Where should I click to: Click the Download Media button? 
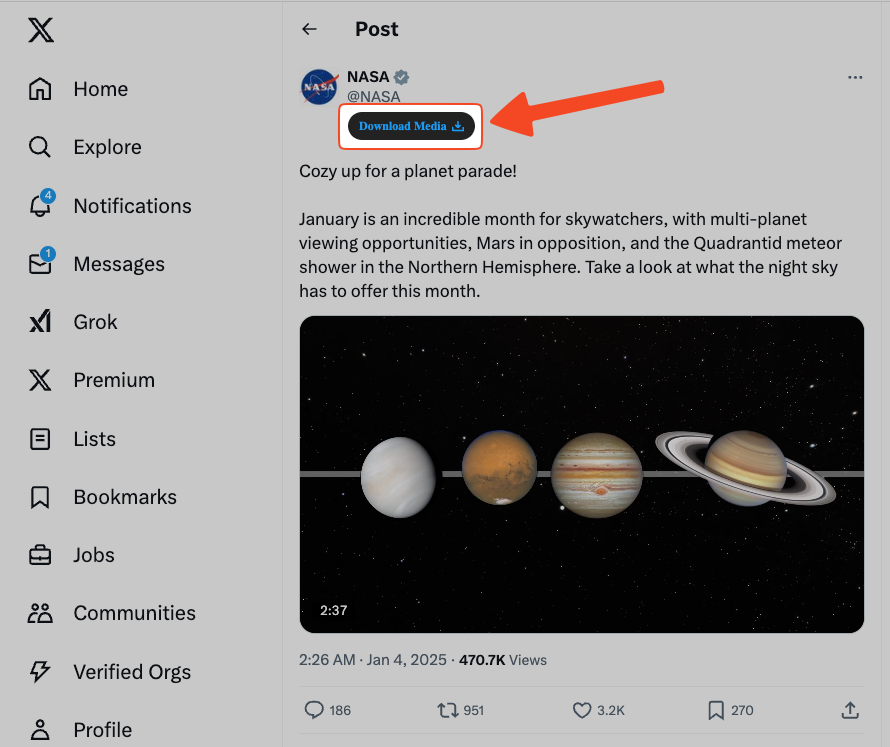tap(411, 126)
